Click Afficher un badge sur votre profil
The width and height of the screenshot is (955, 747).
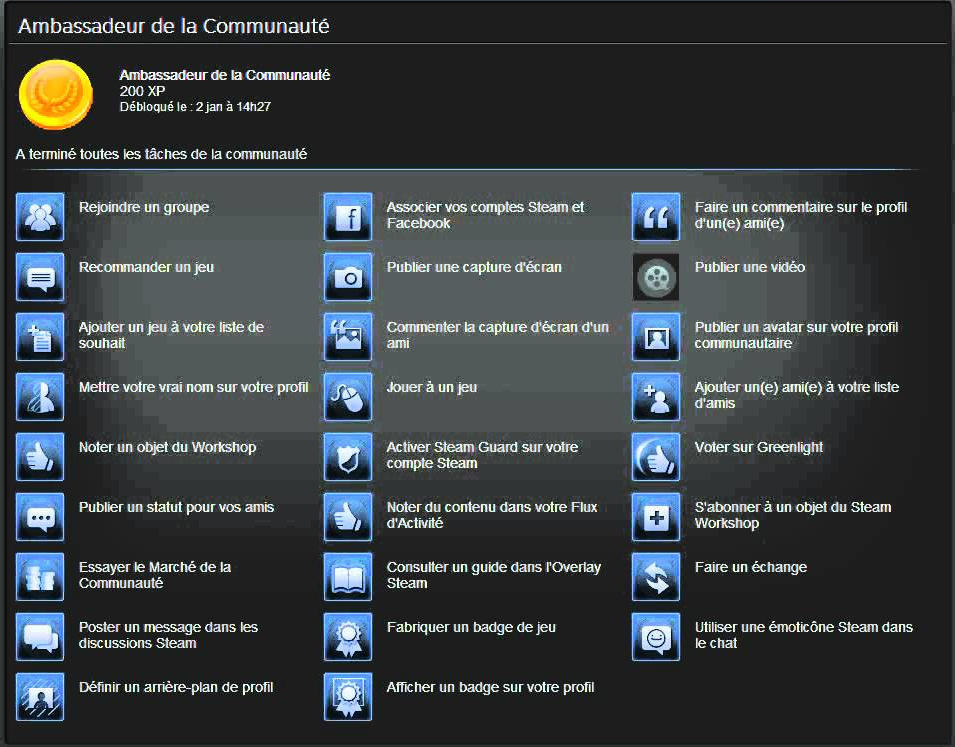490,687
